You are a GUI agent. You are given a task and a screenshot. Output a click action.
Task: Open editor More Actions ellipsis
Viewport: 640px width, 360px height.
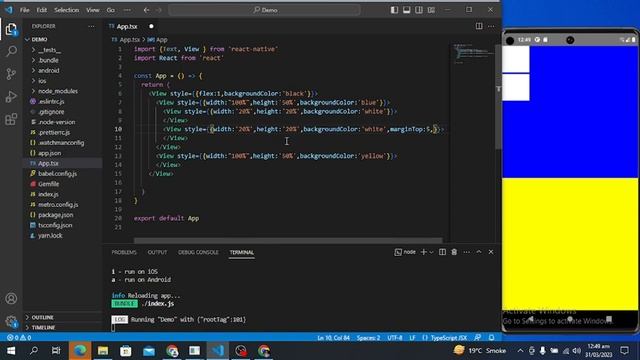point(491,26)
